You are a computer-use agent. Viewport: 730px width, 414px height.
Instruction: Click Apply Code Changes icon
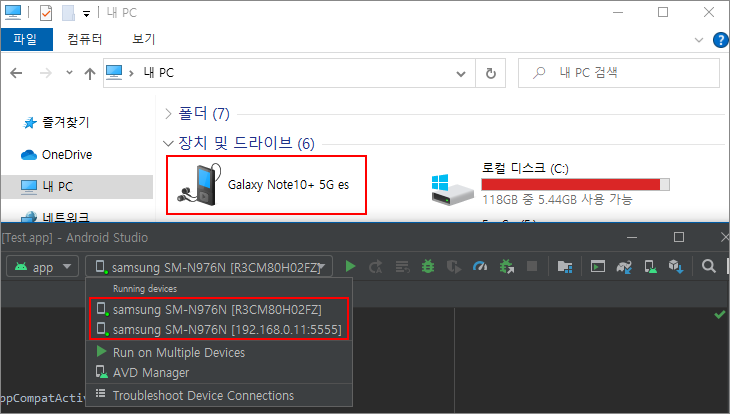pos(402,267)
